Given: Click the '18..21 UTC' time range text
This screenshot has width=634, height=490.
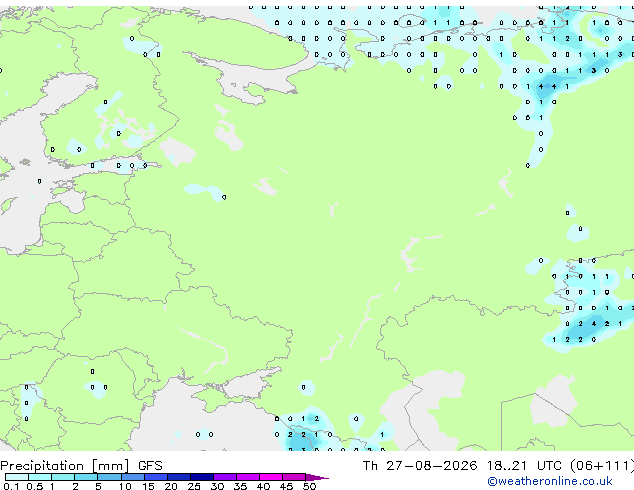Looking at the screenshot, I should (524, 466).
